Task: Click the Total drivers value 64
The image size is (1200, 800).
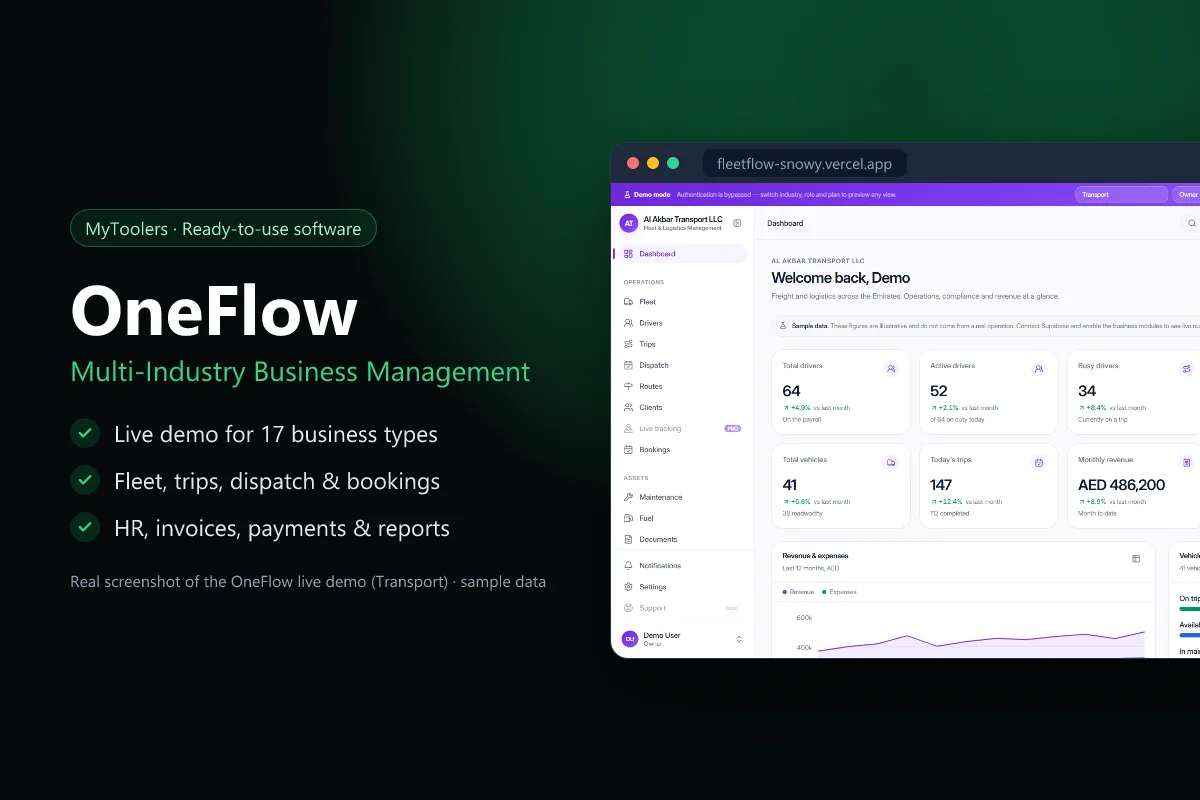Action: pyautogui.click(x=791, y=391)
